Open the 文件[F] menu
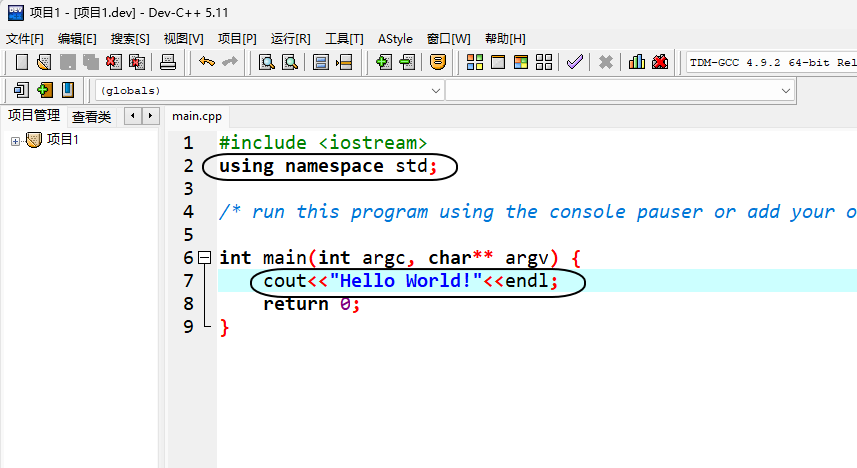Image resolution: width=857 pixels, height=468 pixels. (x=25, y=39)
